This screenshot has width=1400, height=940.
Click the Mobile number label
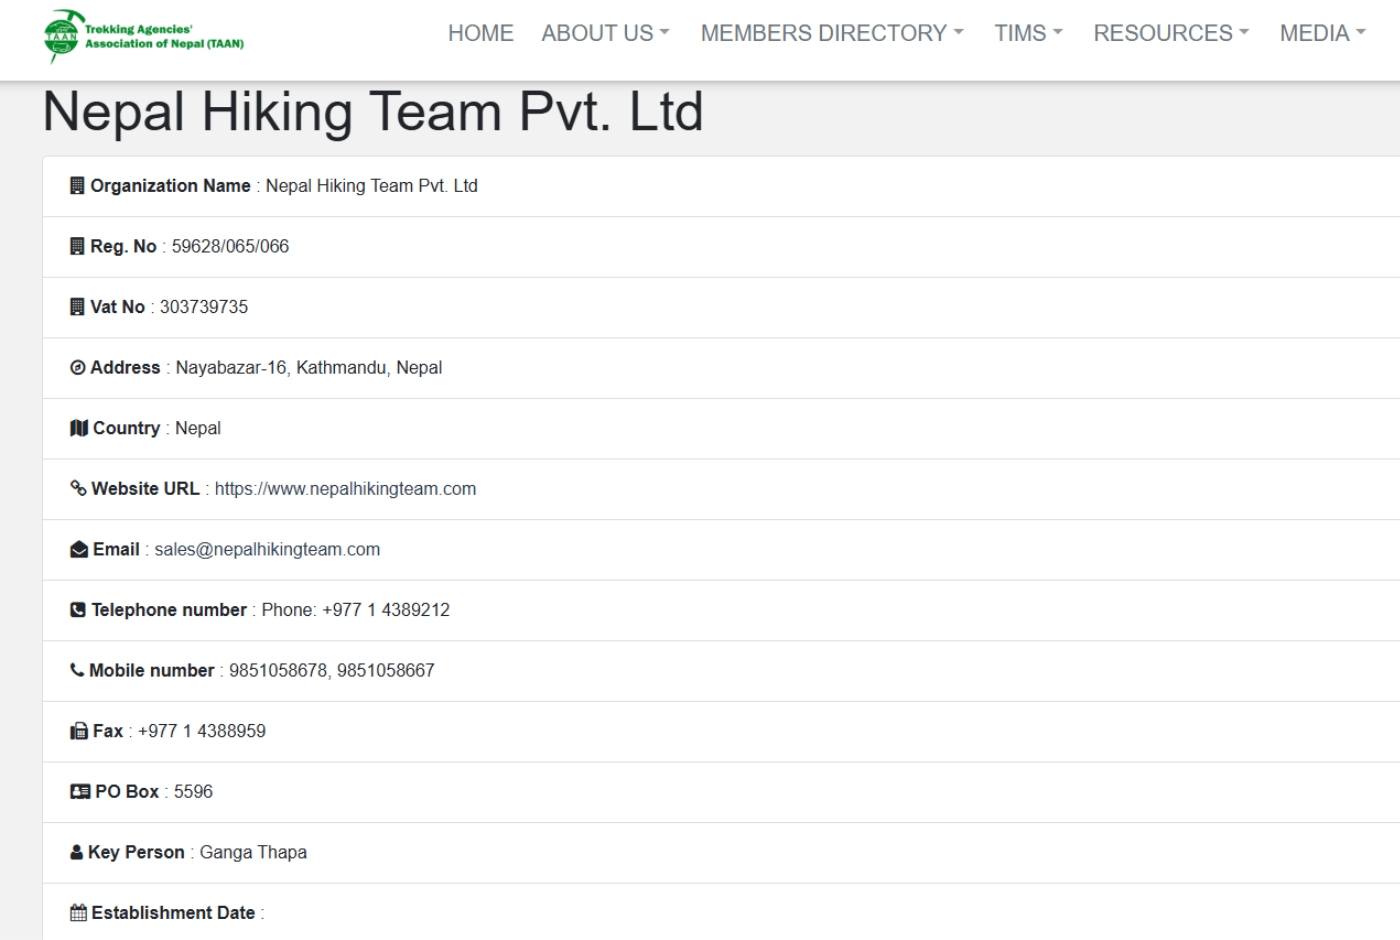pyautogui.click(x=151, y=671)
